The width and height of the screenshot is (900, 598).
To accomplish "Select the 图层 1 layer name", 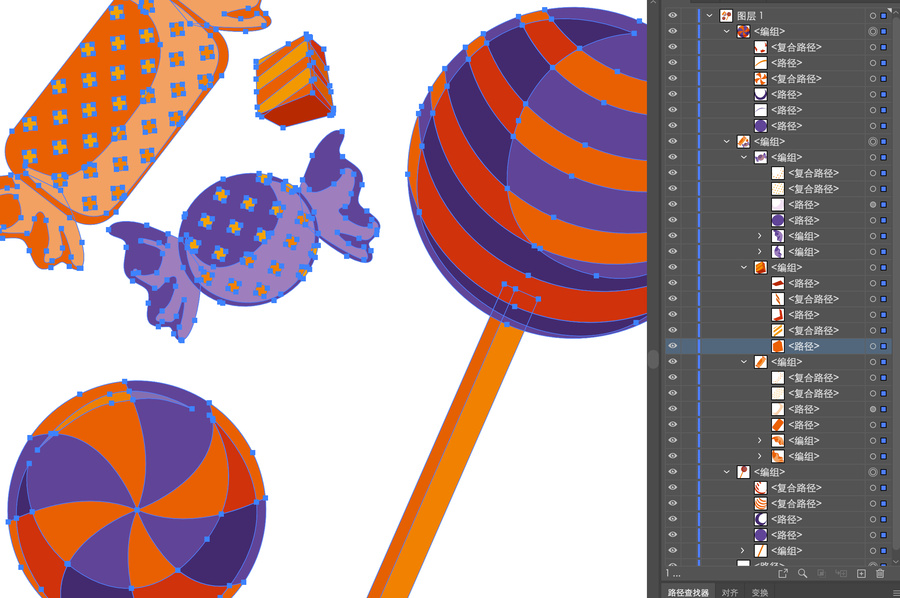I will click(750, 15).
